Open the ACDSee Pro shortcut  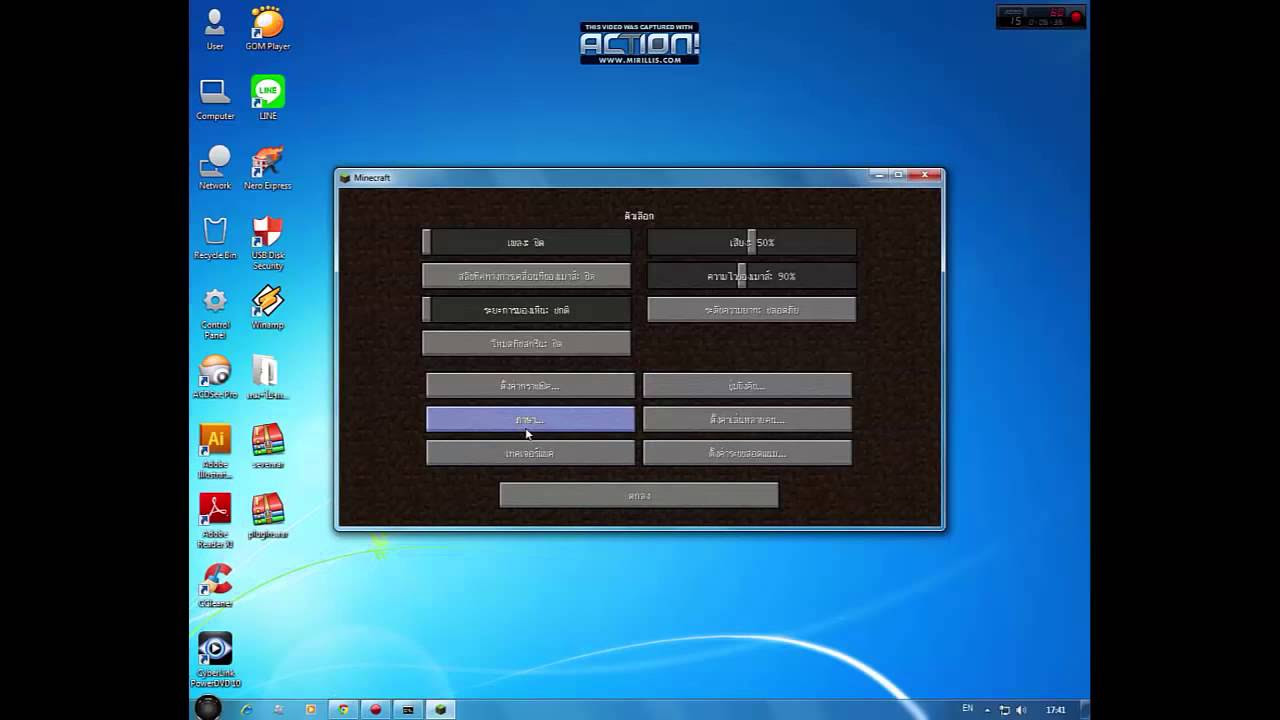[215, 378]
